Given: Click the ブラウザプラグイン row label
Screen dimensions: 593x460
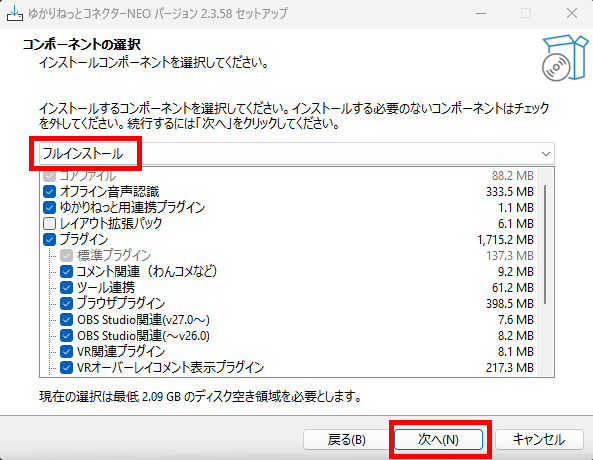Looking at the screenshot, I should point(121,303).
